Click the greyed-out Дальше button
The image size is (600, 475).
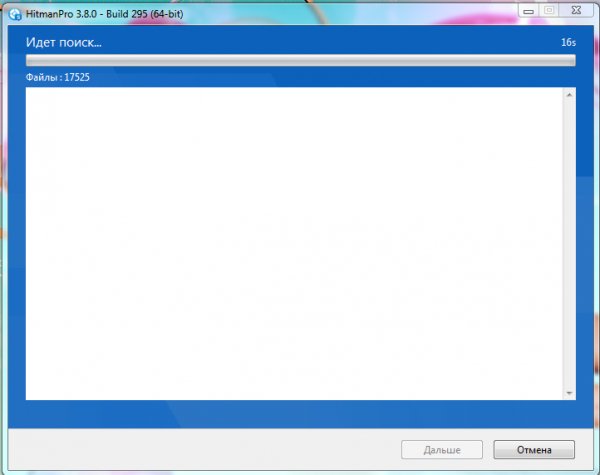click(442, 449)
